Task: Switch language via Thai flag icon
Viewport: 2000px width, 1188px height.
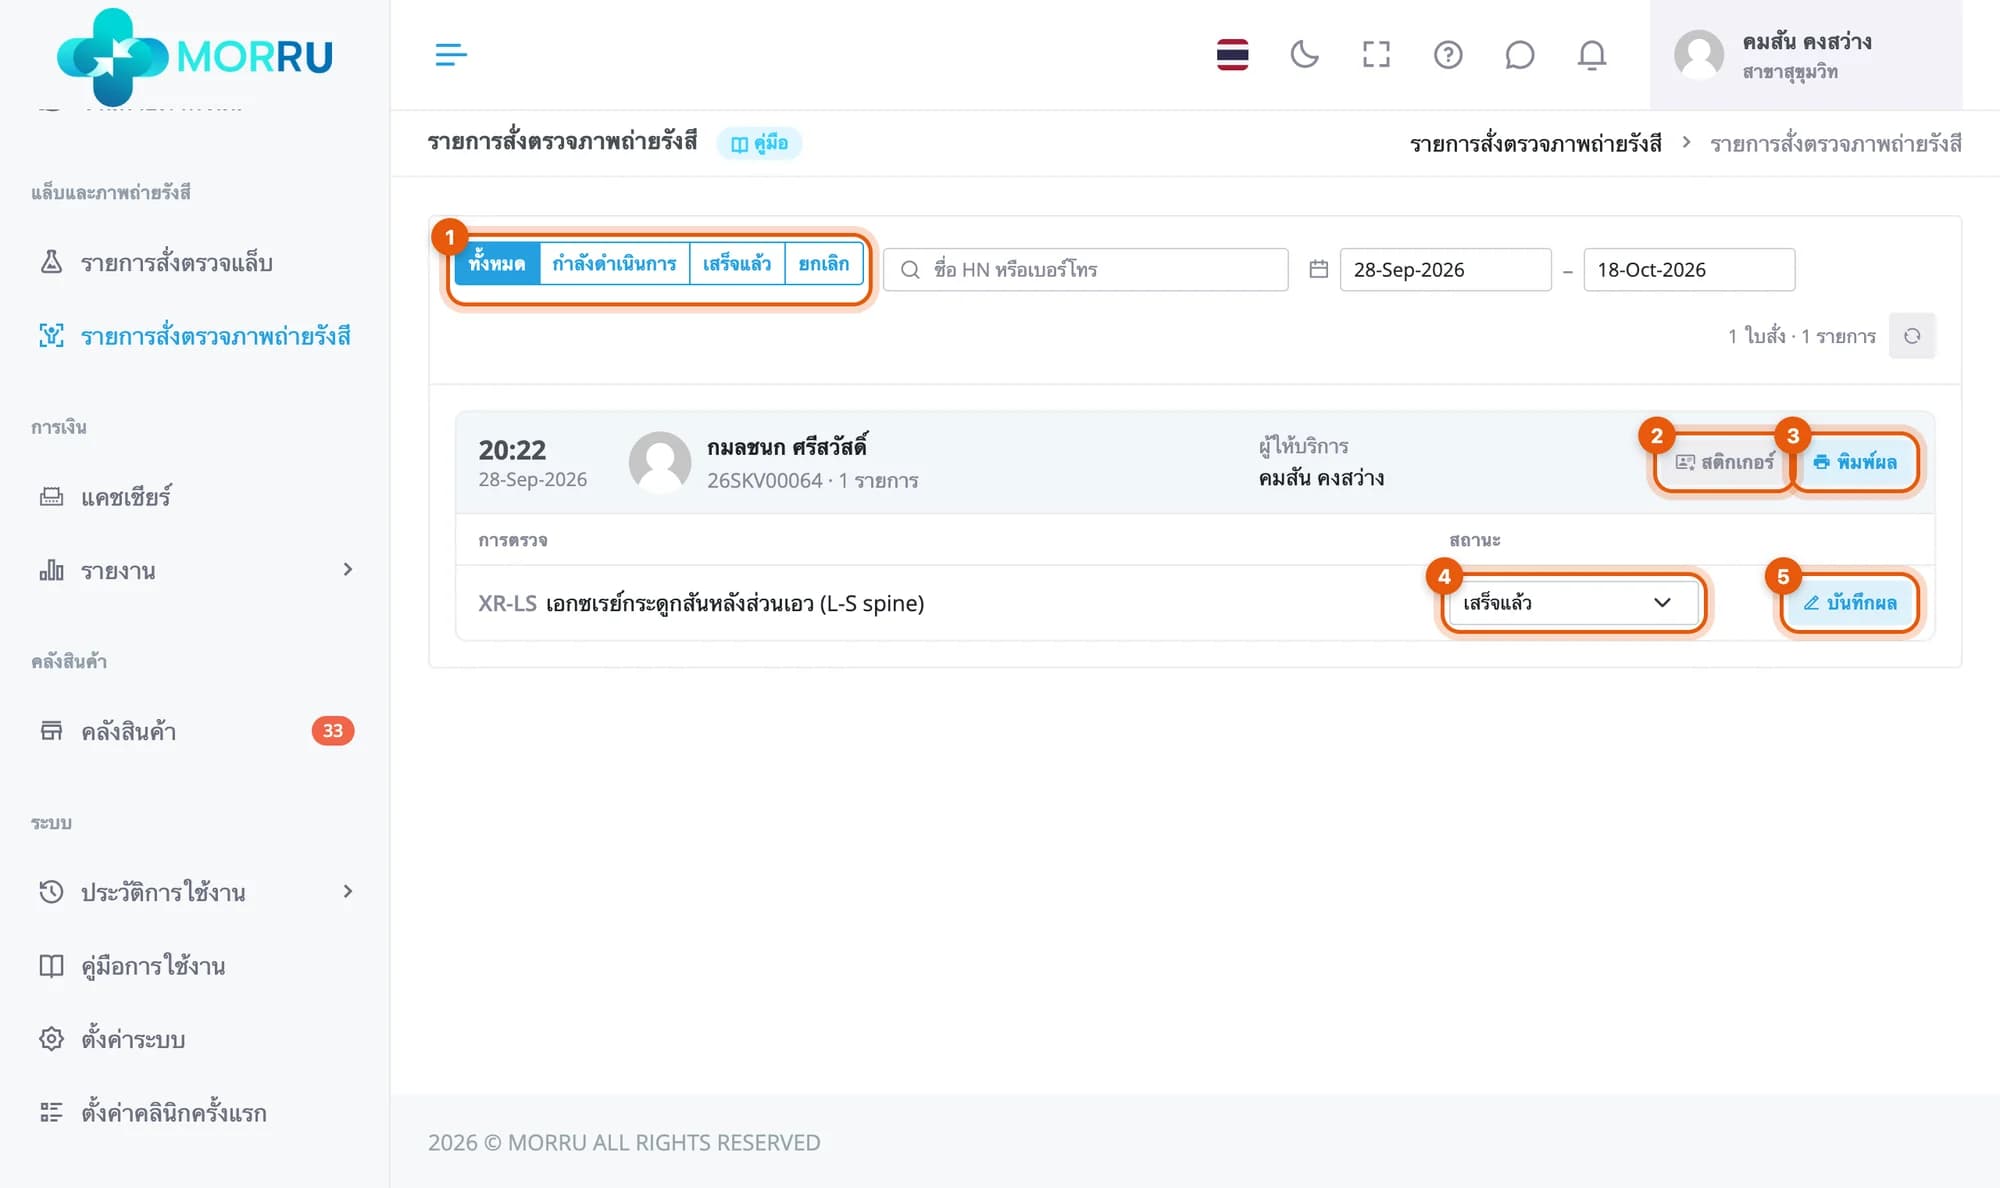Action: [x=1232, y=54]
